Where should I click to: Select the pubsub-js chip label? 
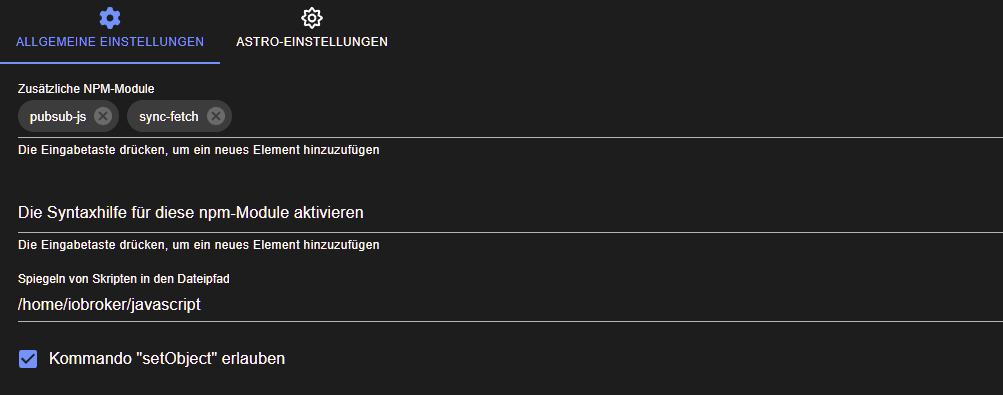58,117
